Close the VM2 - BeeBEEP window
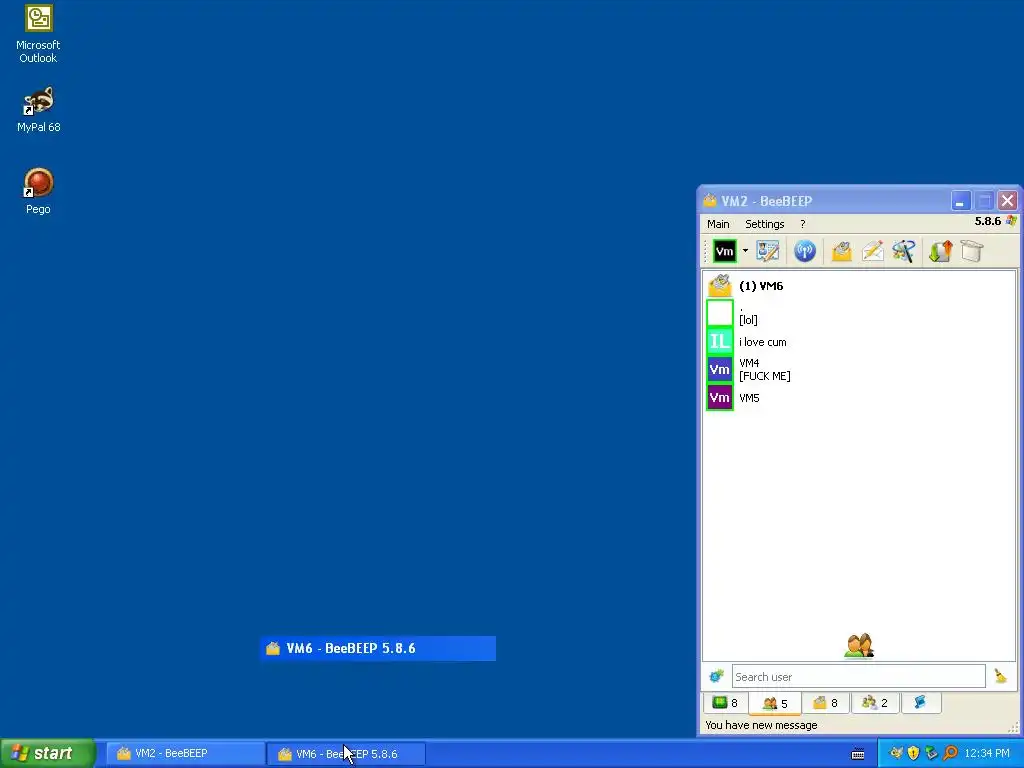This screenshot has height=768, width=1024. click(1008, 201)
